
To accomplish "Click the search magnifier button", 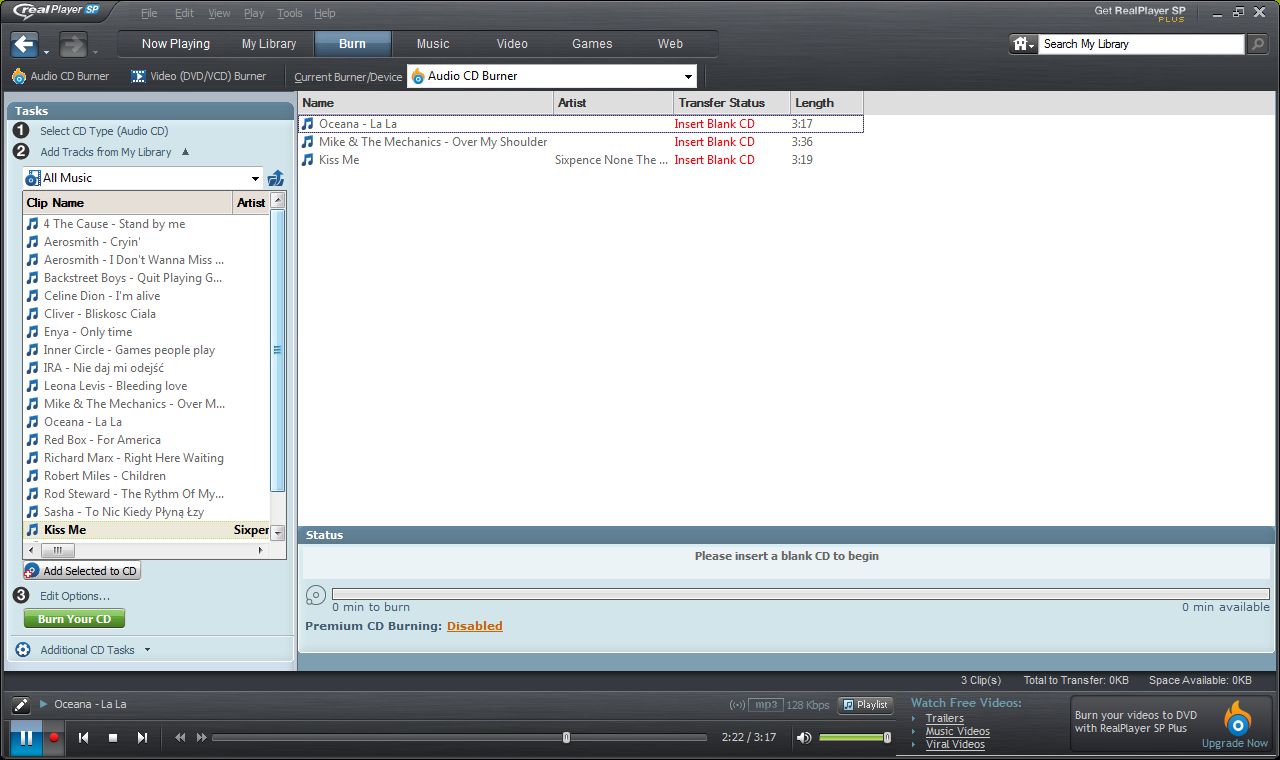I will click(1258, 44).
